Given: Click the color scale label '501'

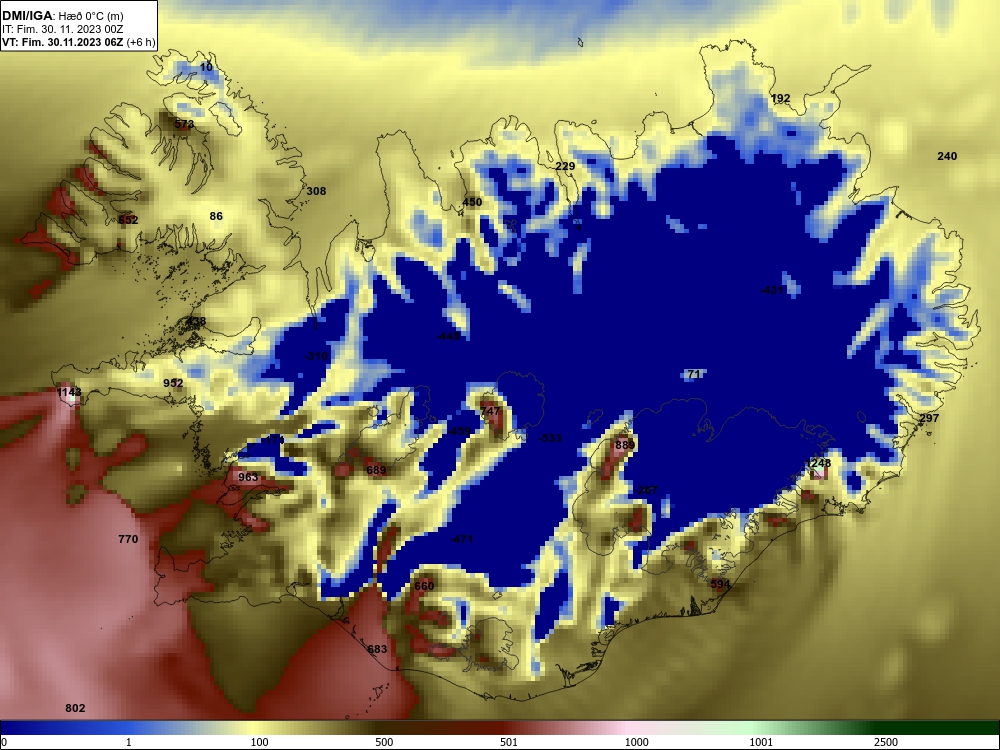Looking at the screenshot, I should pyautogui.click(x=508, y=742).
